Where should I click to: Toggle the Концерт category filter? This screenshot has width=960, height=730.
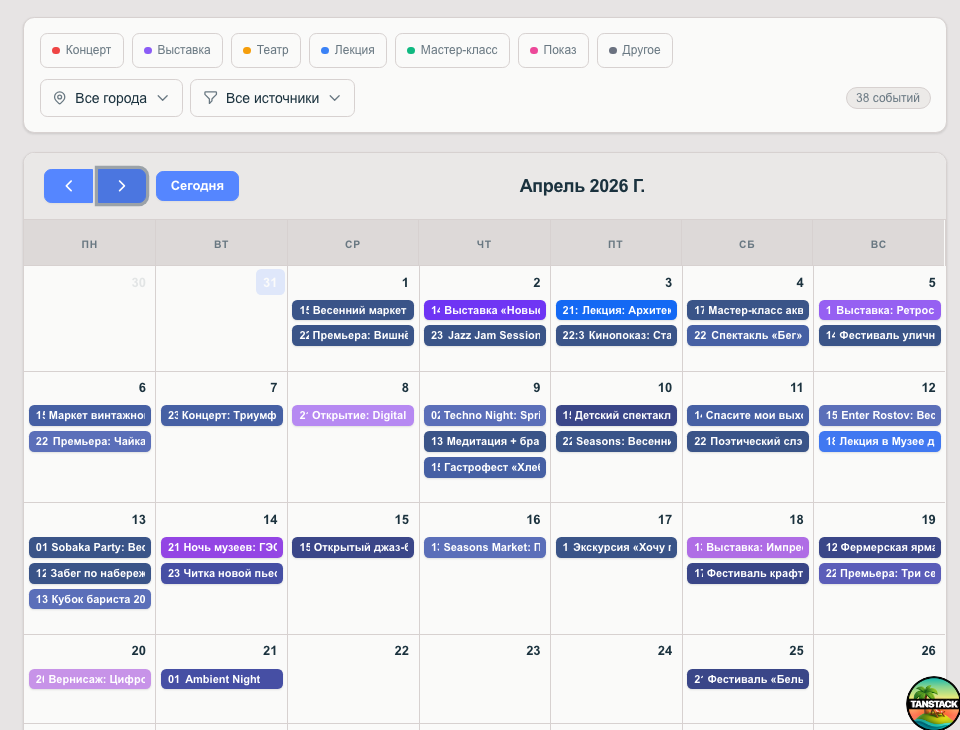[81, 49]
